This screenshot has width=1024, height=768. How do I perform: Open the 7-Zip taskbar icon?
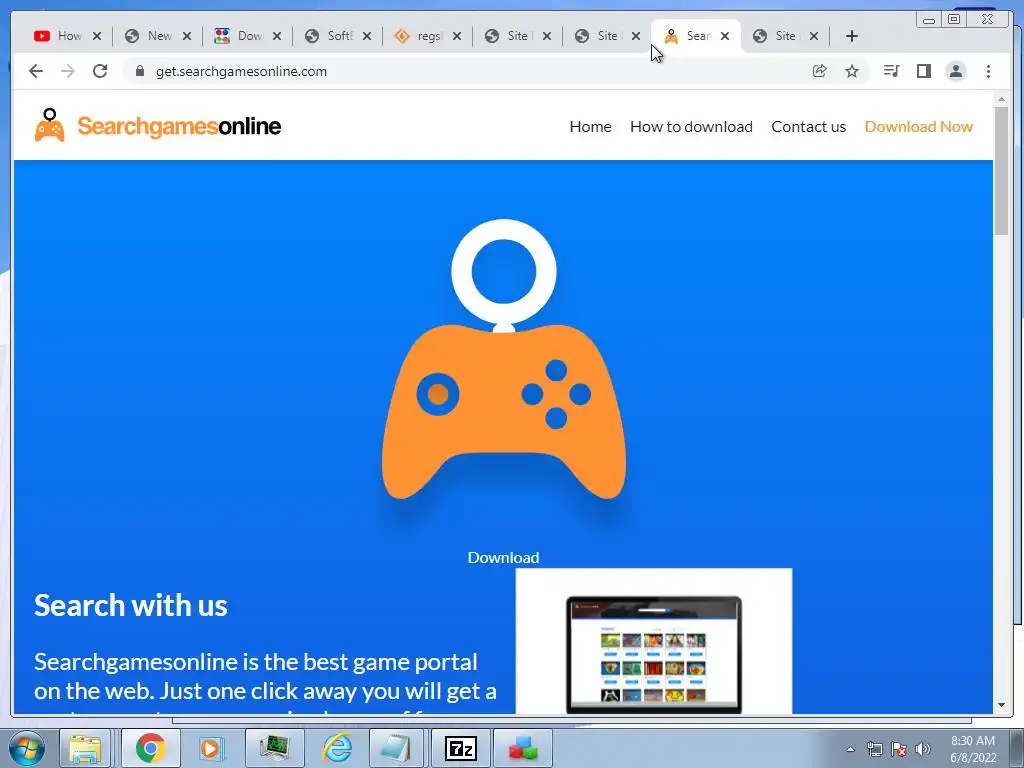(460, 748)
